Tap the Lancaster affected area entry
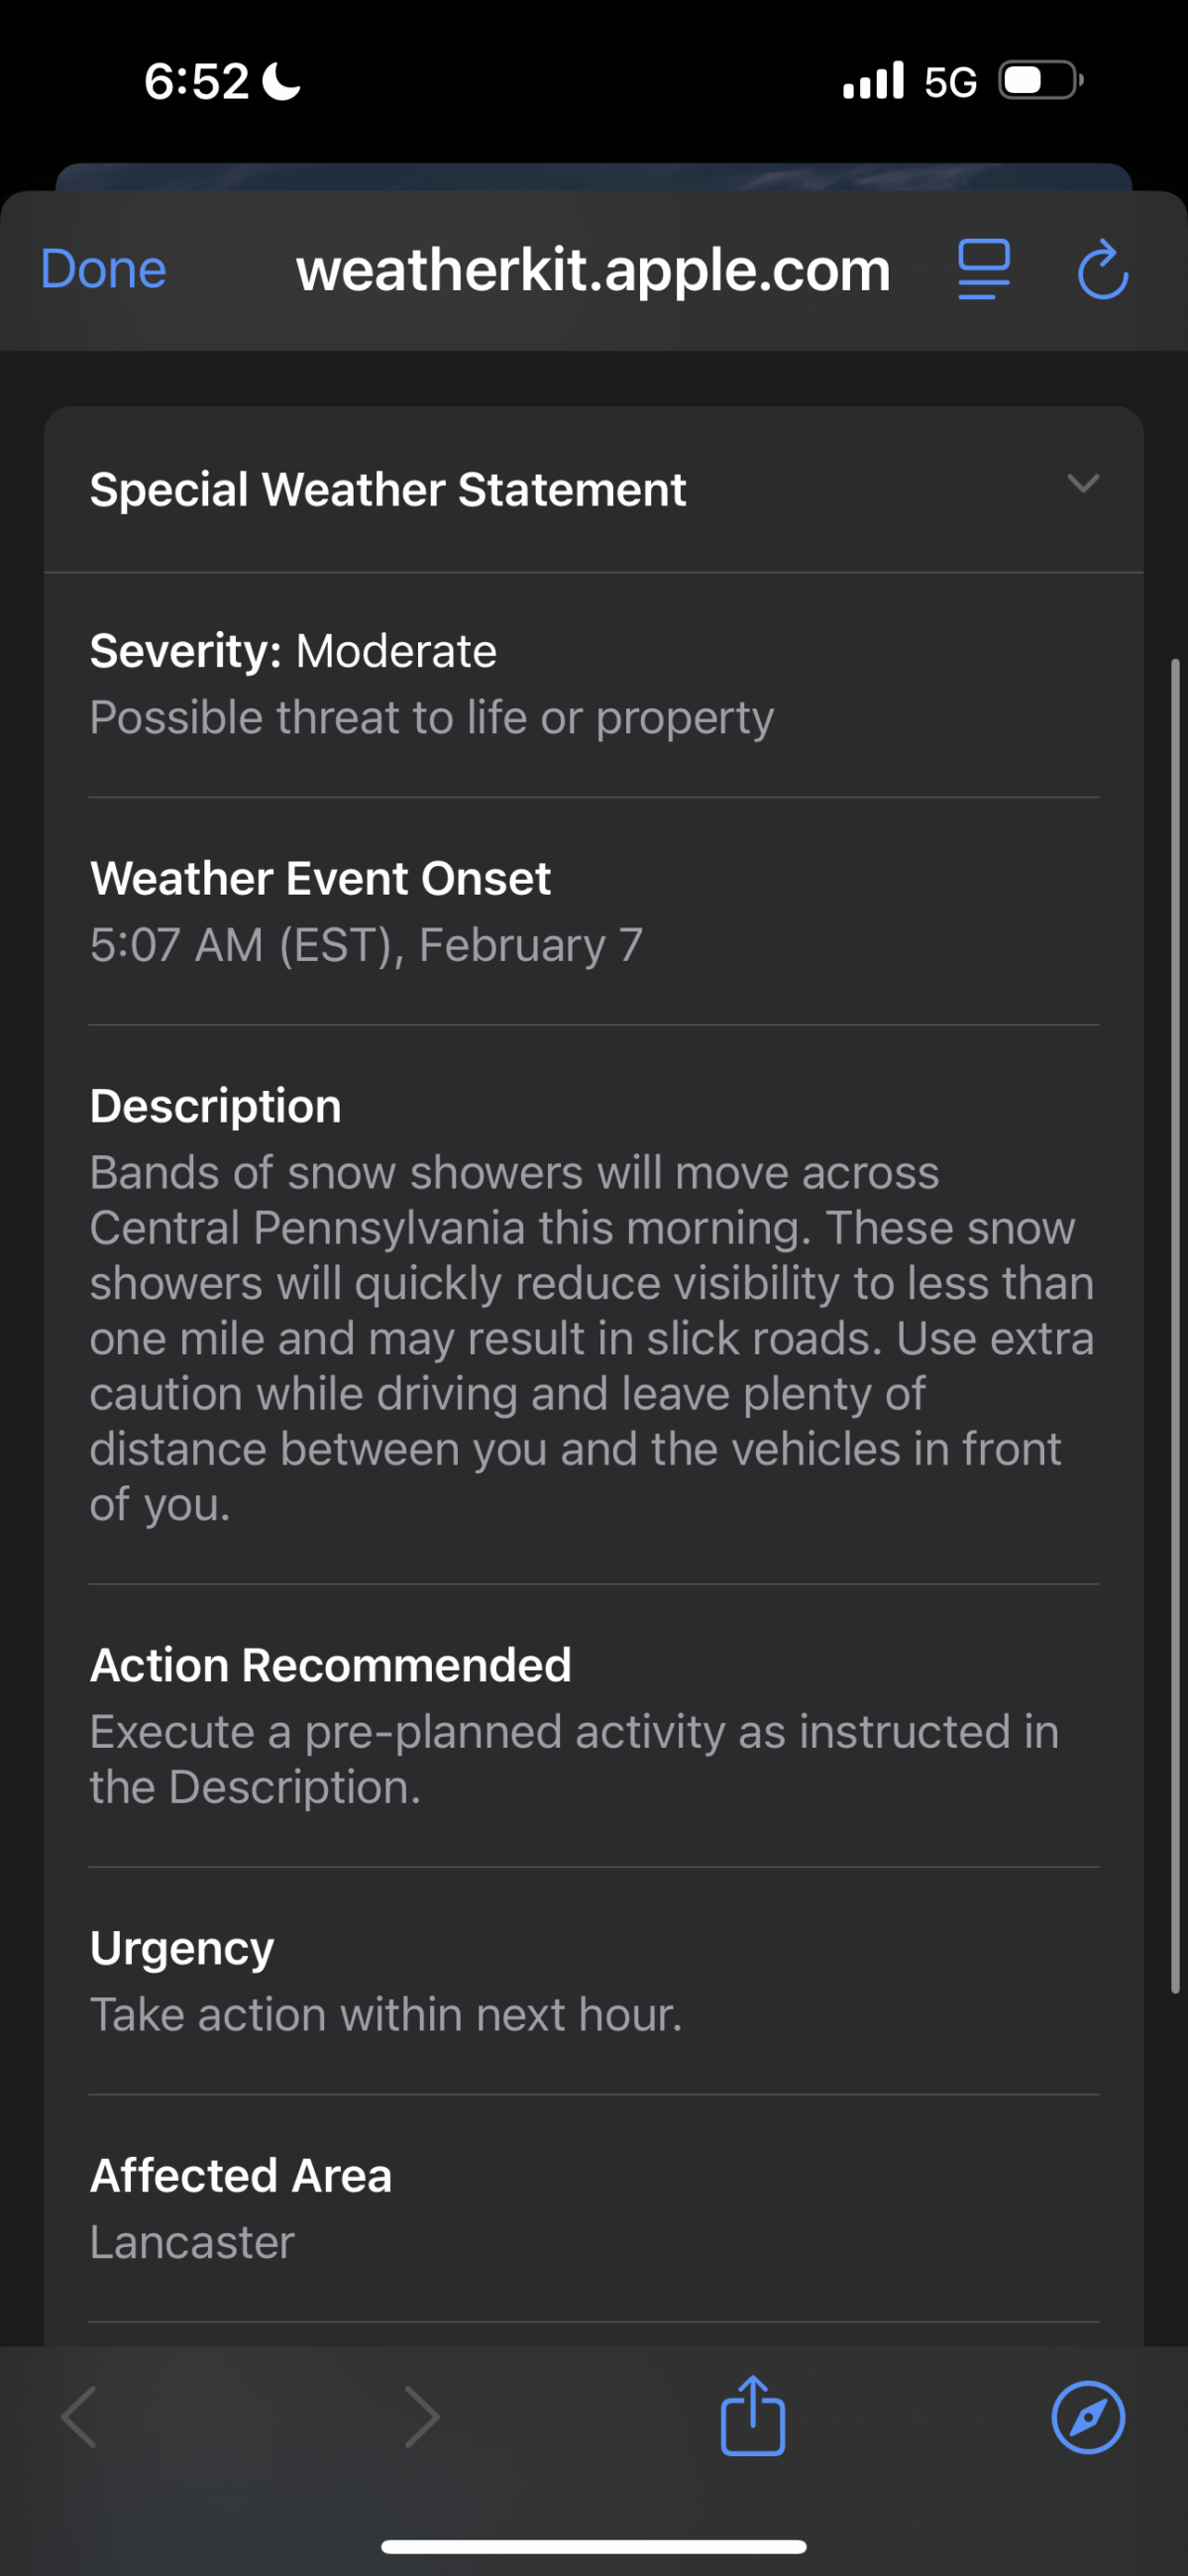Viewport: 1188px width, 2576px height. pyautogui.click(x=192, y=2242)
